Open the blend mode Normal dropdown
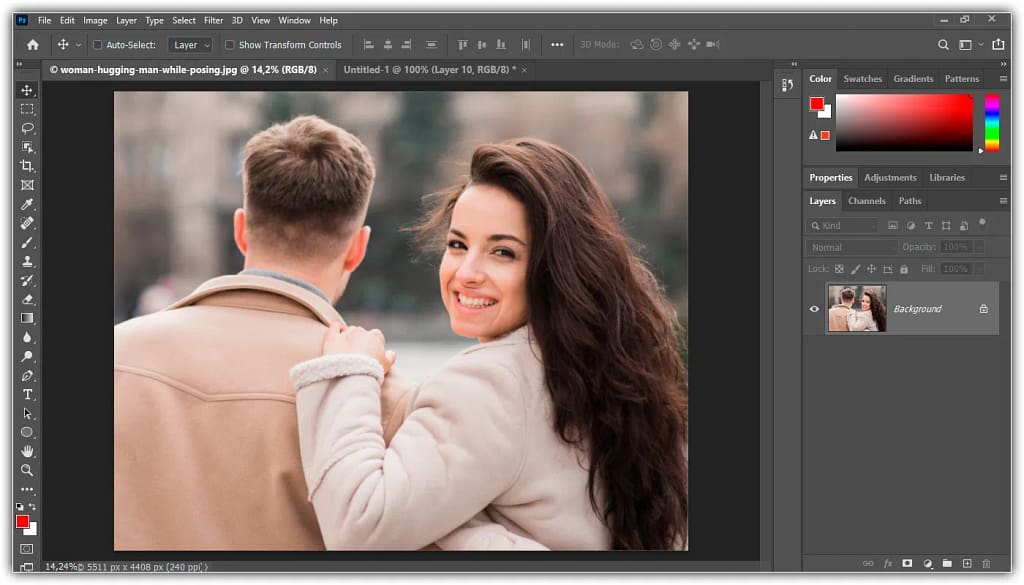The image size is (1024, 585). [x=852, y=246]
